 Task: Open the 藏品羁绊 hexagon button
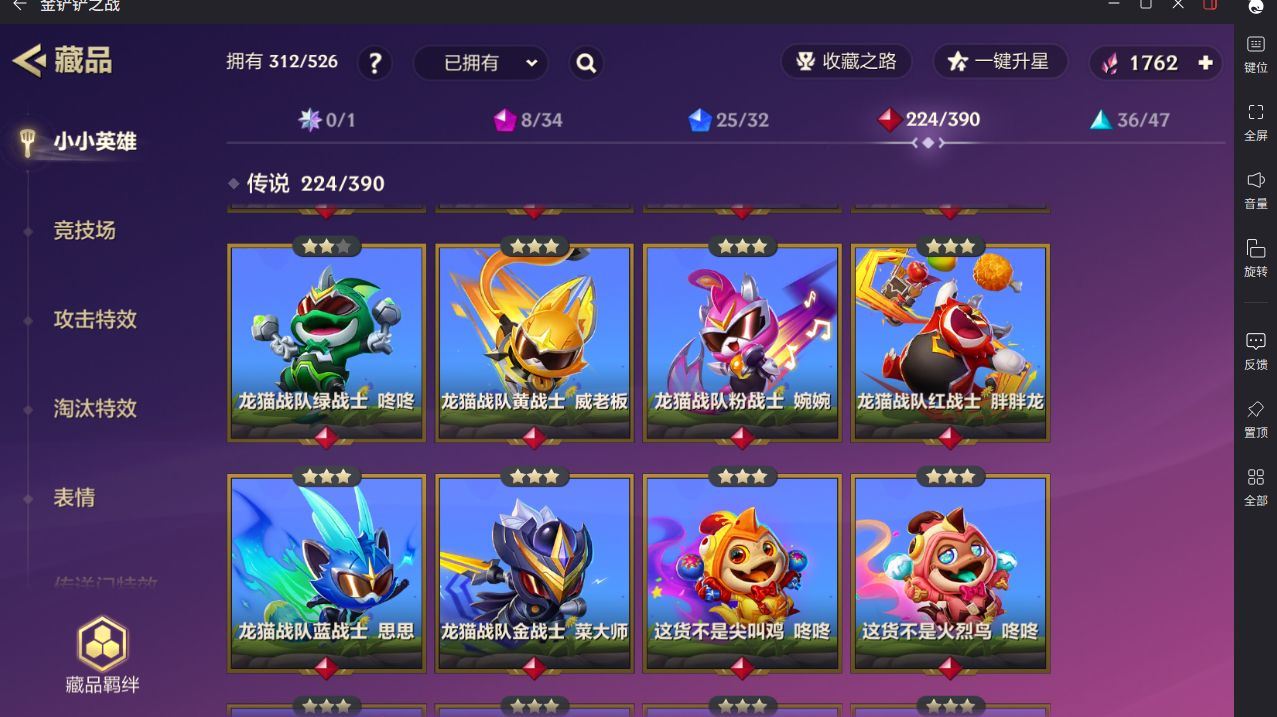102,655
